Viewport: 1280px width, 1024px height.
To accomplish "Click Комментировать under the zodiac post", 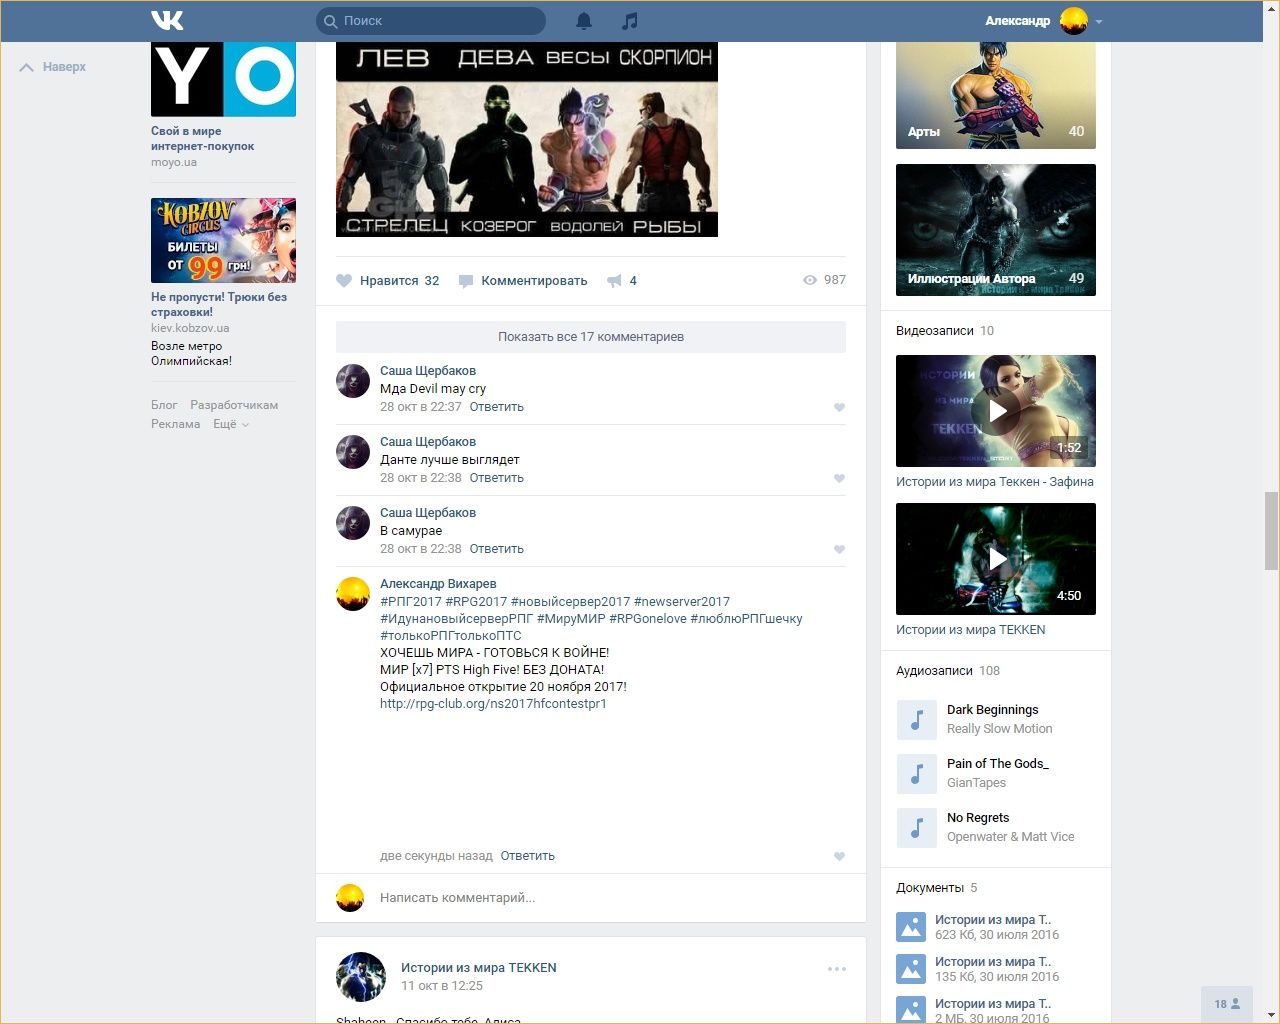I will [x=523, y=281].
